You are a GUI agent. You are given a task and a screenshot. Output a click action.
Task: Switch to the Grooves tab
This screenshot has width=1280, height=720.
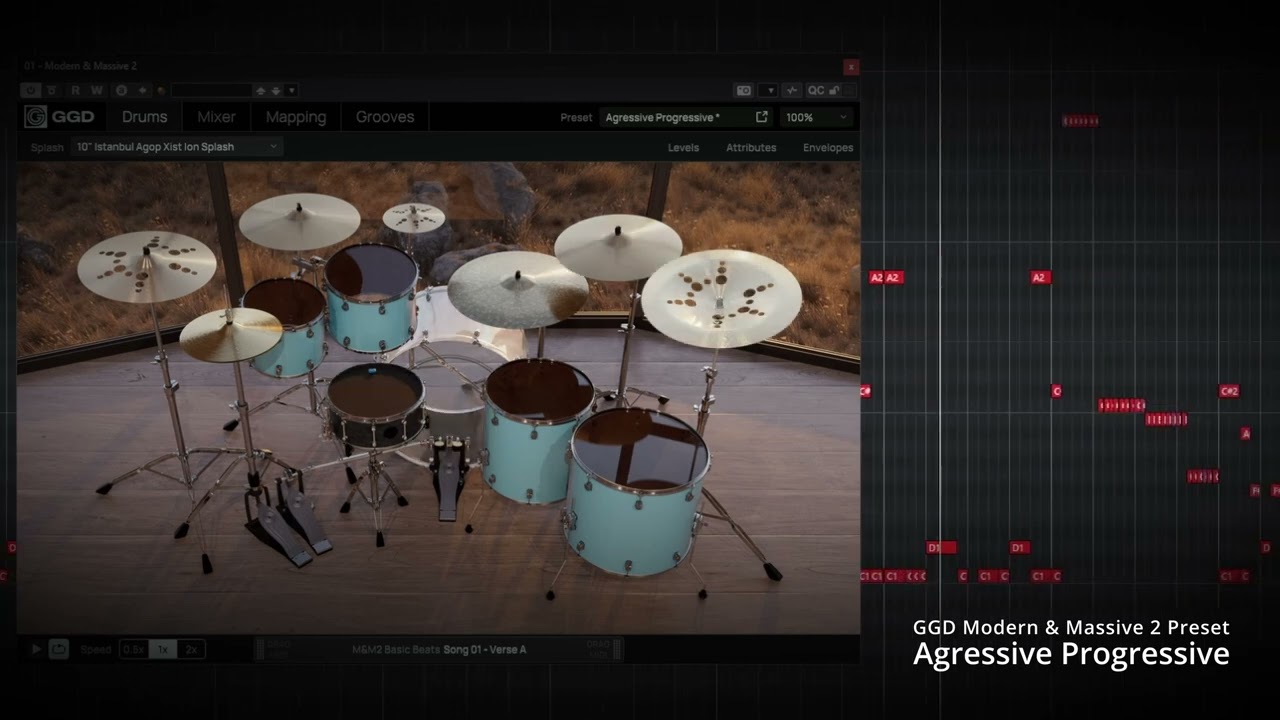[385, 117]
